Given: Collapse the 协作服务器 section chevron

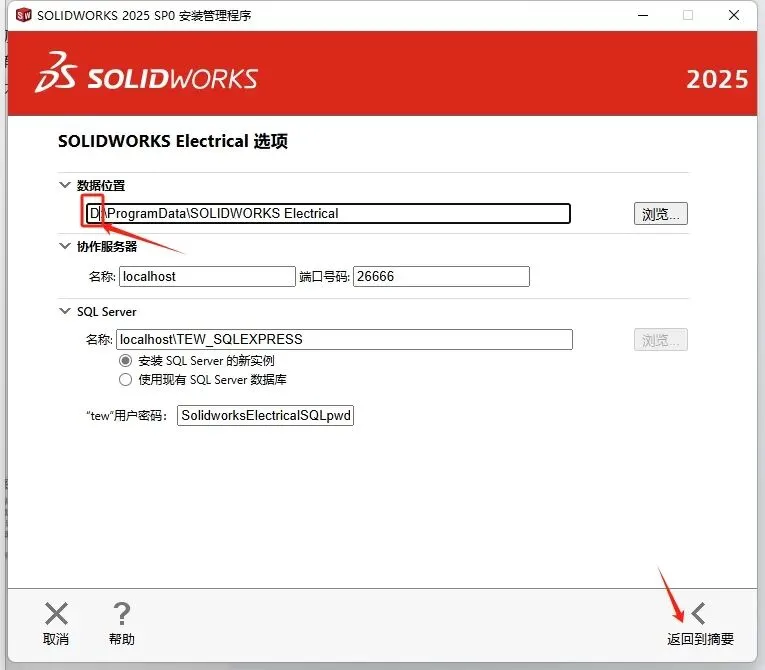Looking at the screenshot, I should (65, 246).
